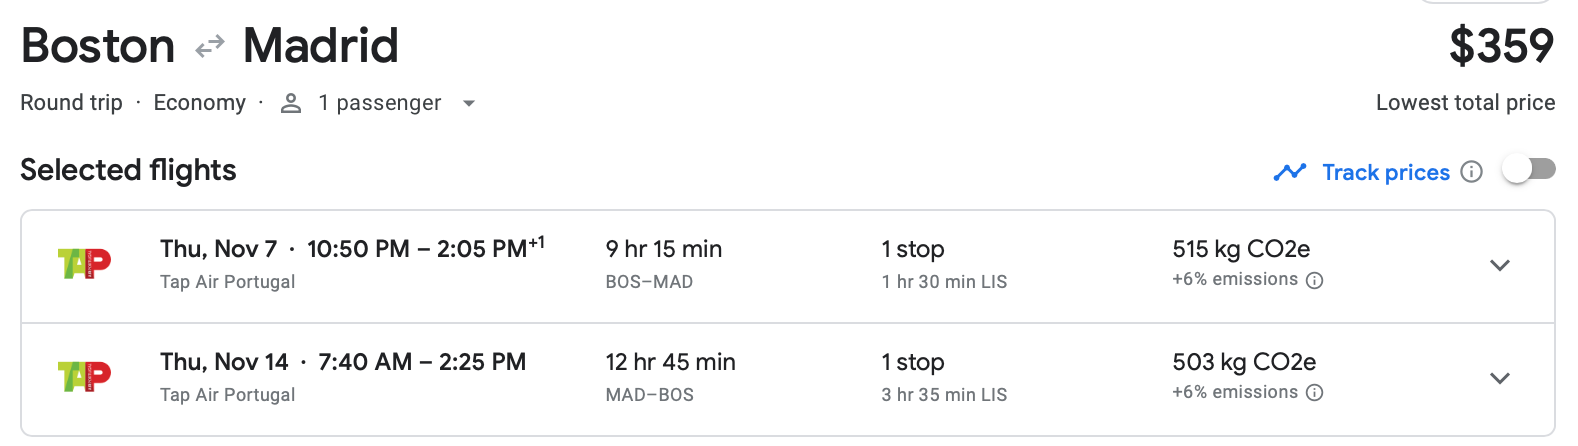1578x446 pixels.
Task: Click the emissions info icon for the Nov 7 flight
Action: 1315,281
